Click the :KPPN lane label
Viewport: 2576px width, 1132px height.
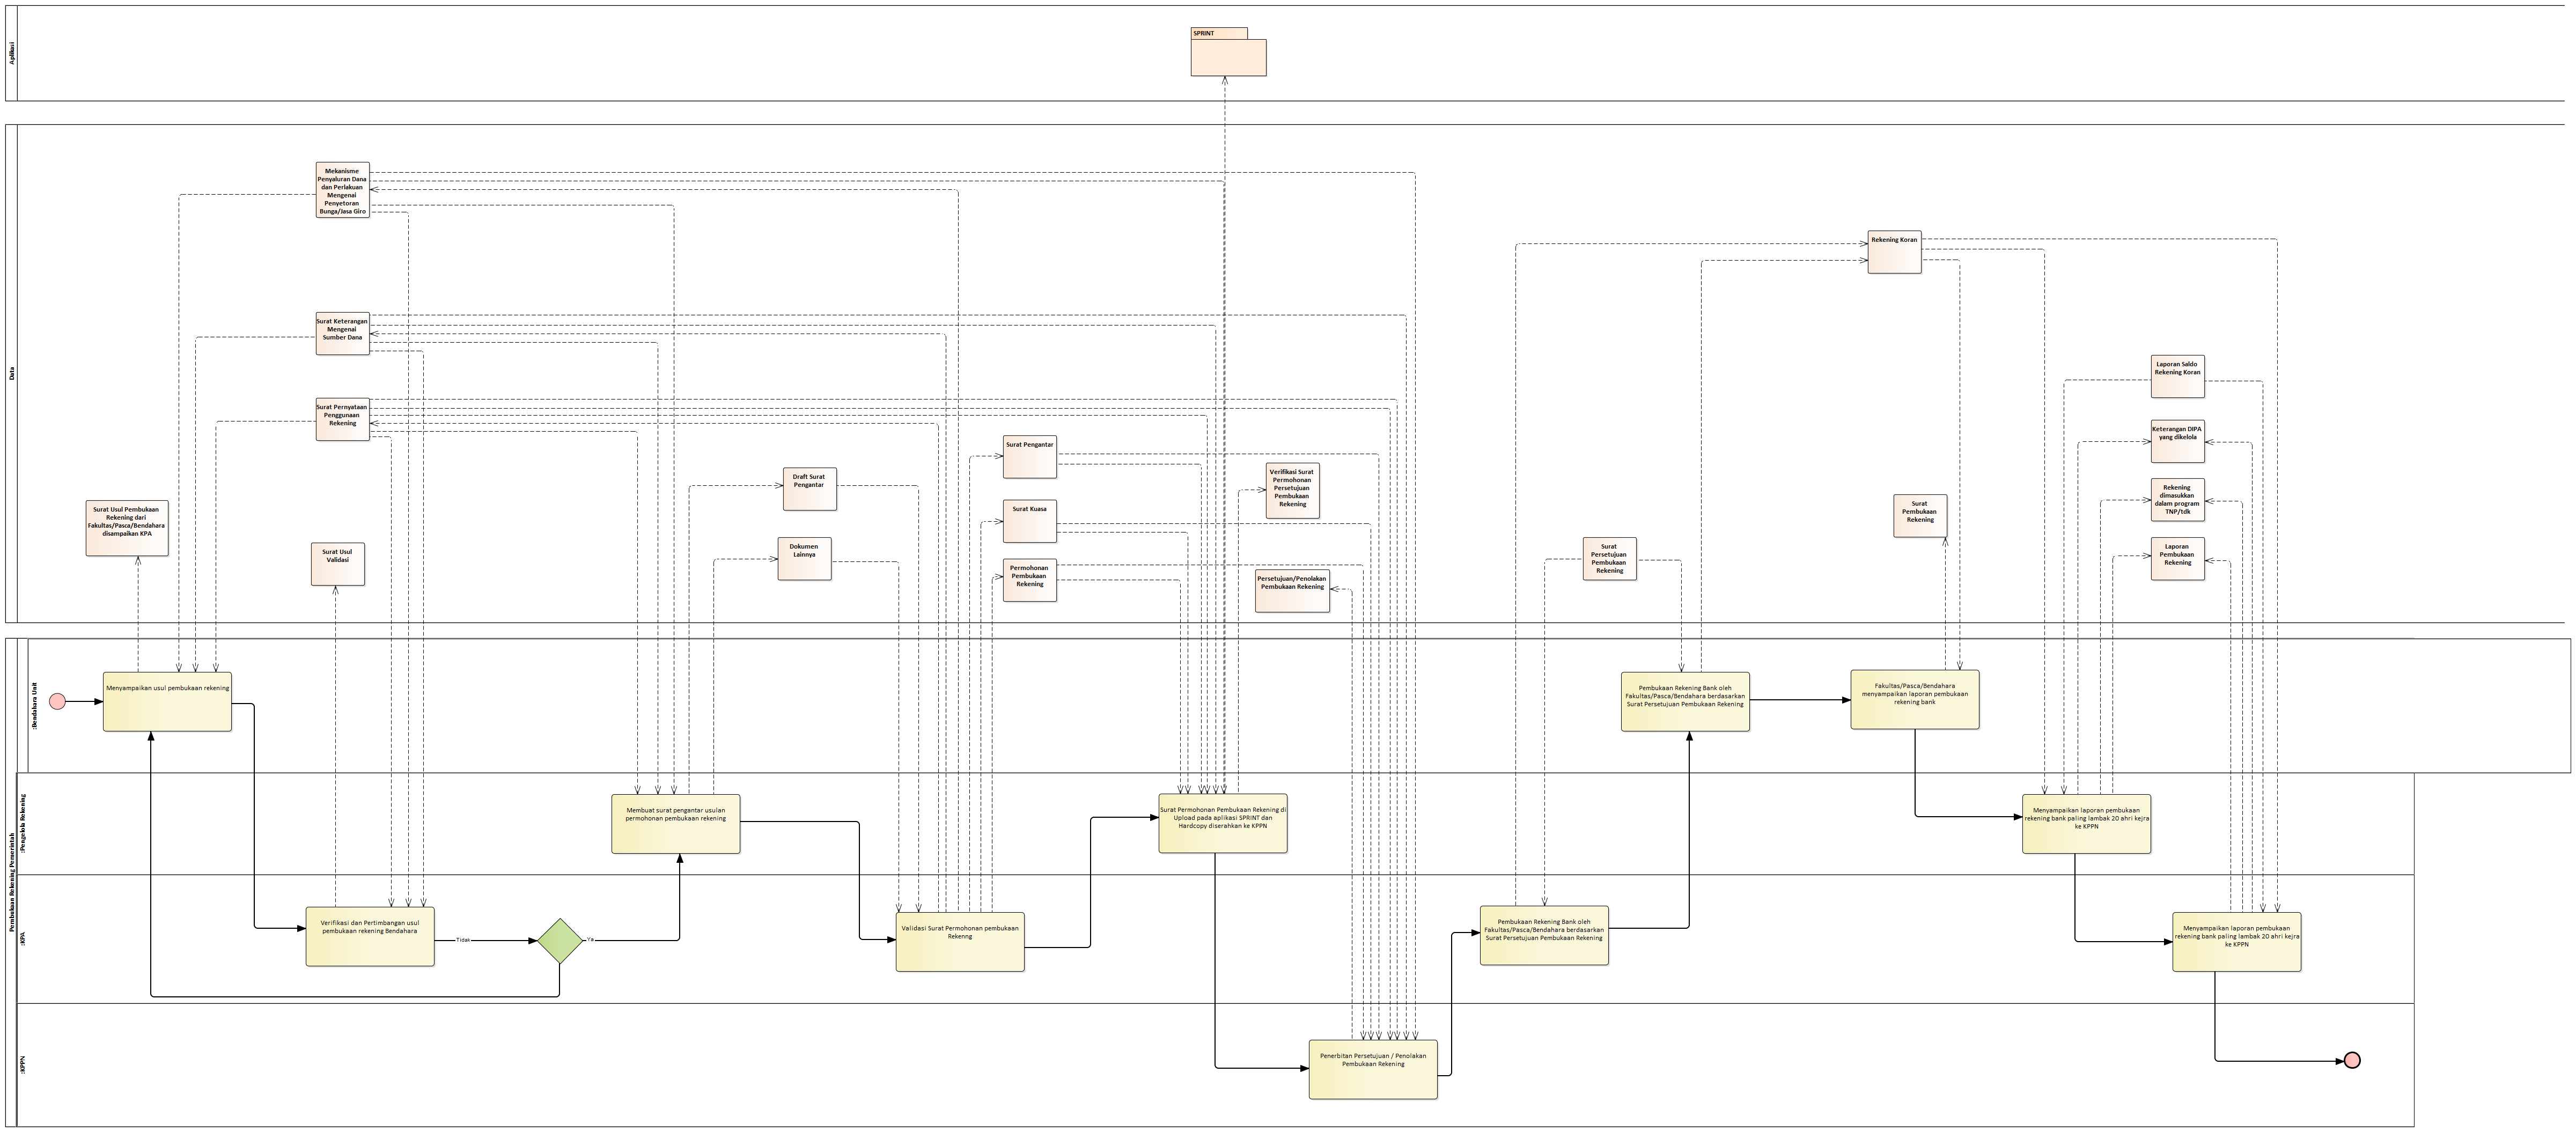(23, 1064)
